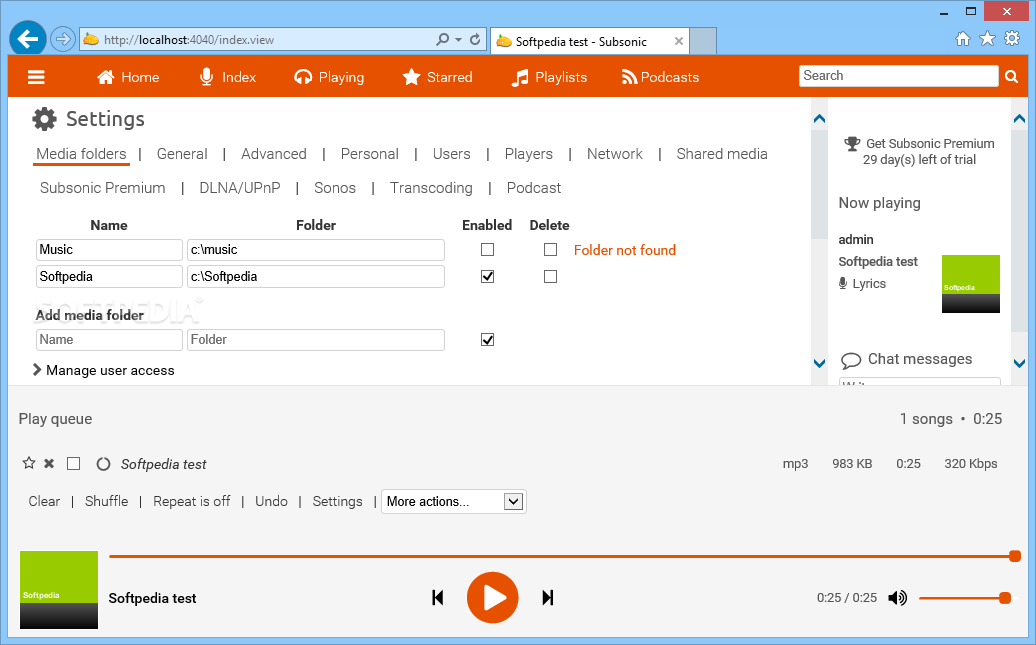1036x645 pixels.
Task: Click the new media folder path field
Action: click(x=316, y=340)
